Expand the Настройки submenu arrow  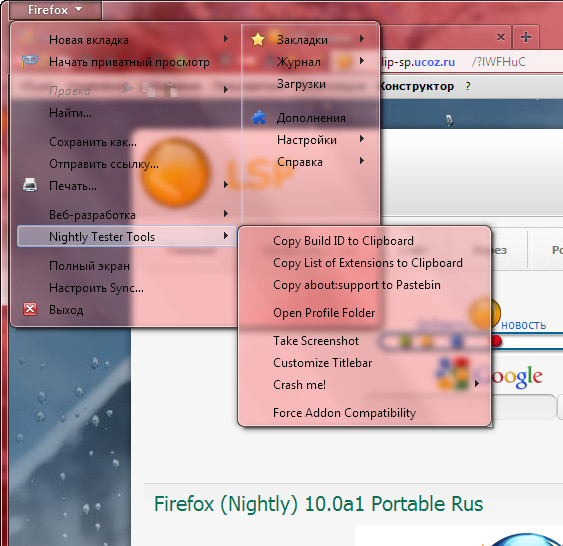coord(362,139)
